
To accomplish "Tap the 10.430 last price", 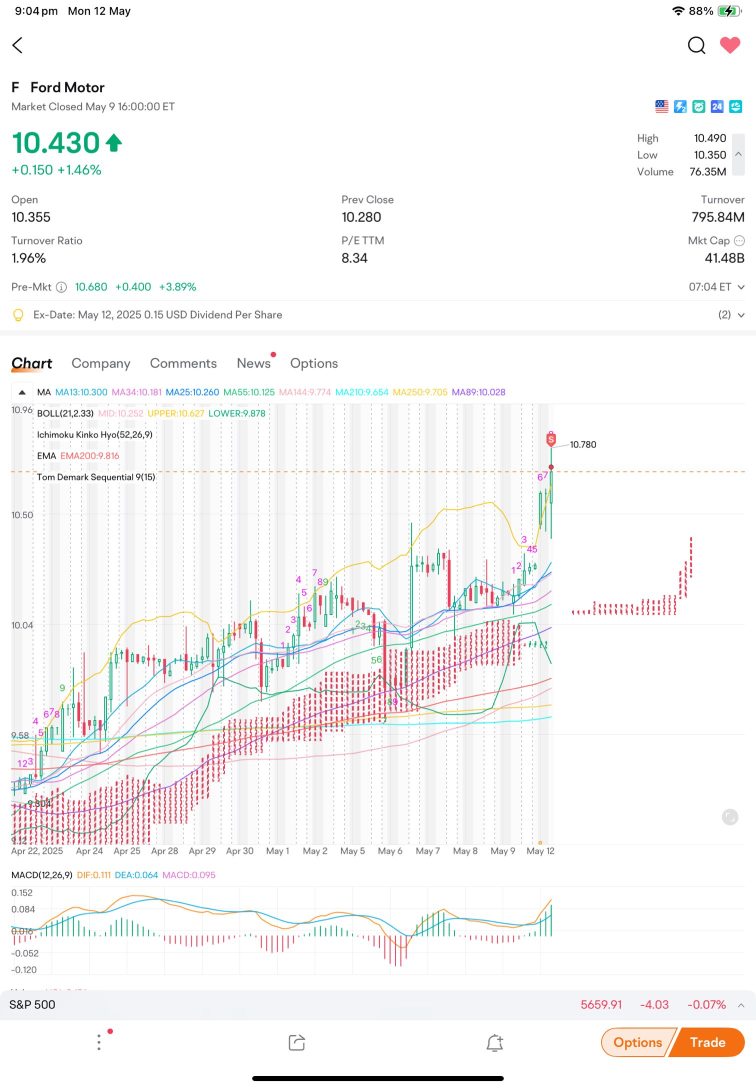I will (56, 144).
